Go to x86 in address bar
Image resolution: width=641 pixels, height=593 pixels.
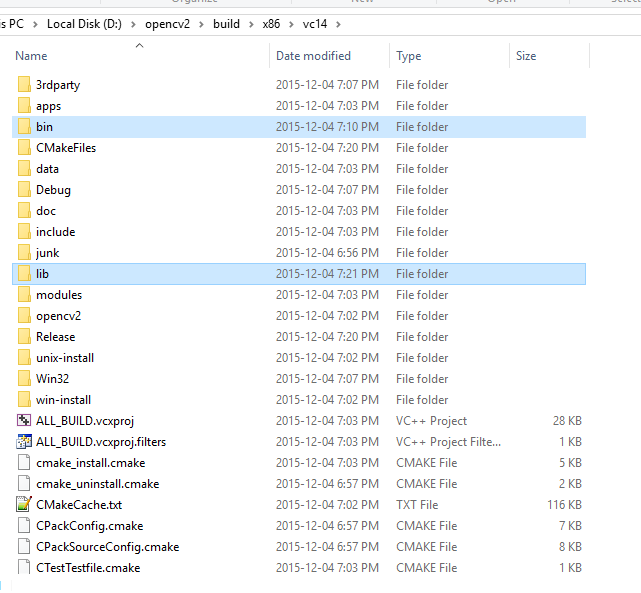point(271,24)
